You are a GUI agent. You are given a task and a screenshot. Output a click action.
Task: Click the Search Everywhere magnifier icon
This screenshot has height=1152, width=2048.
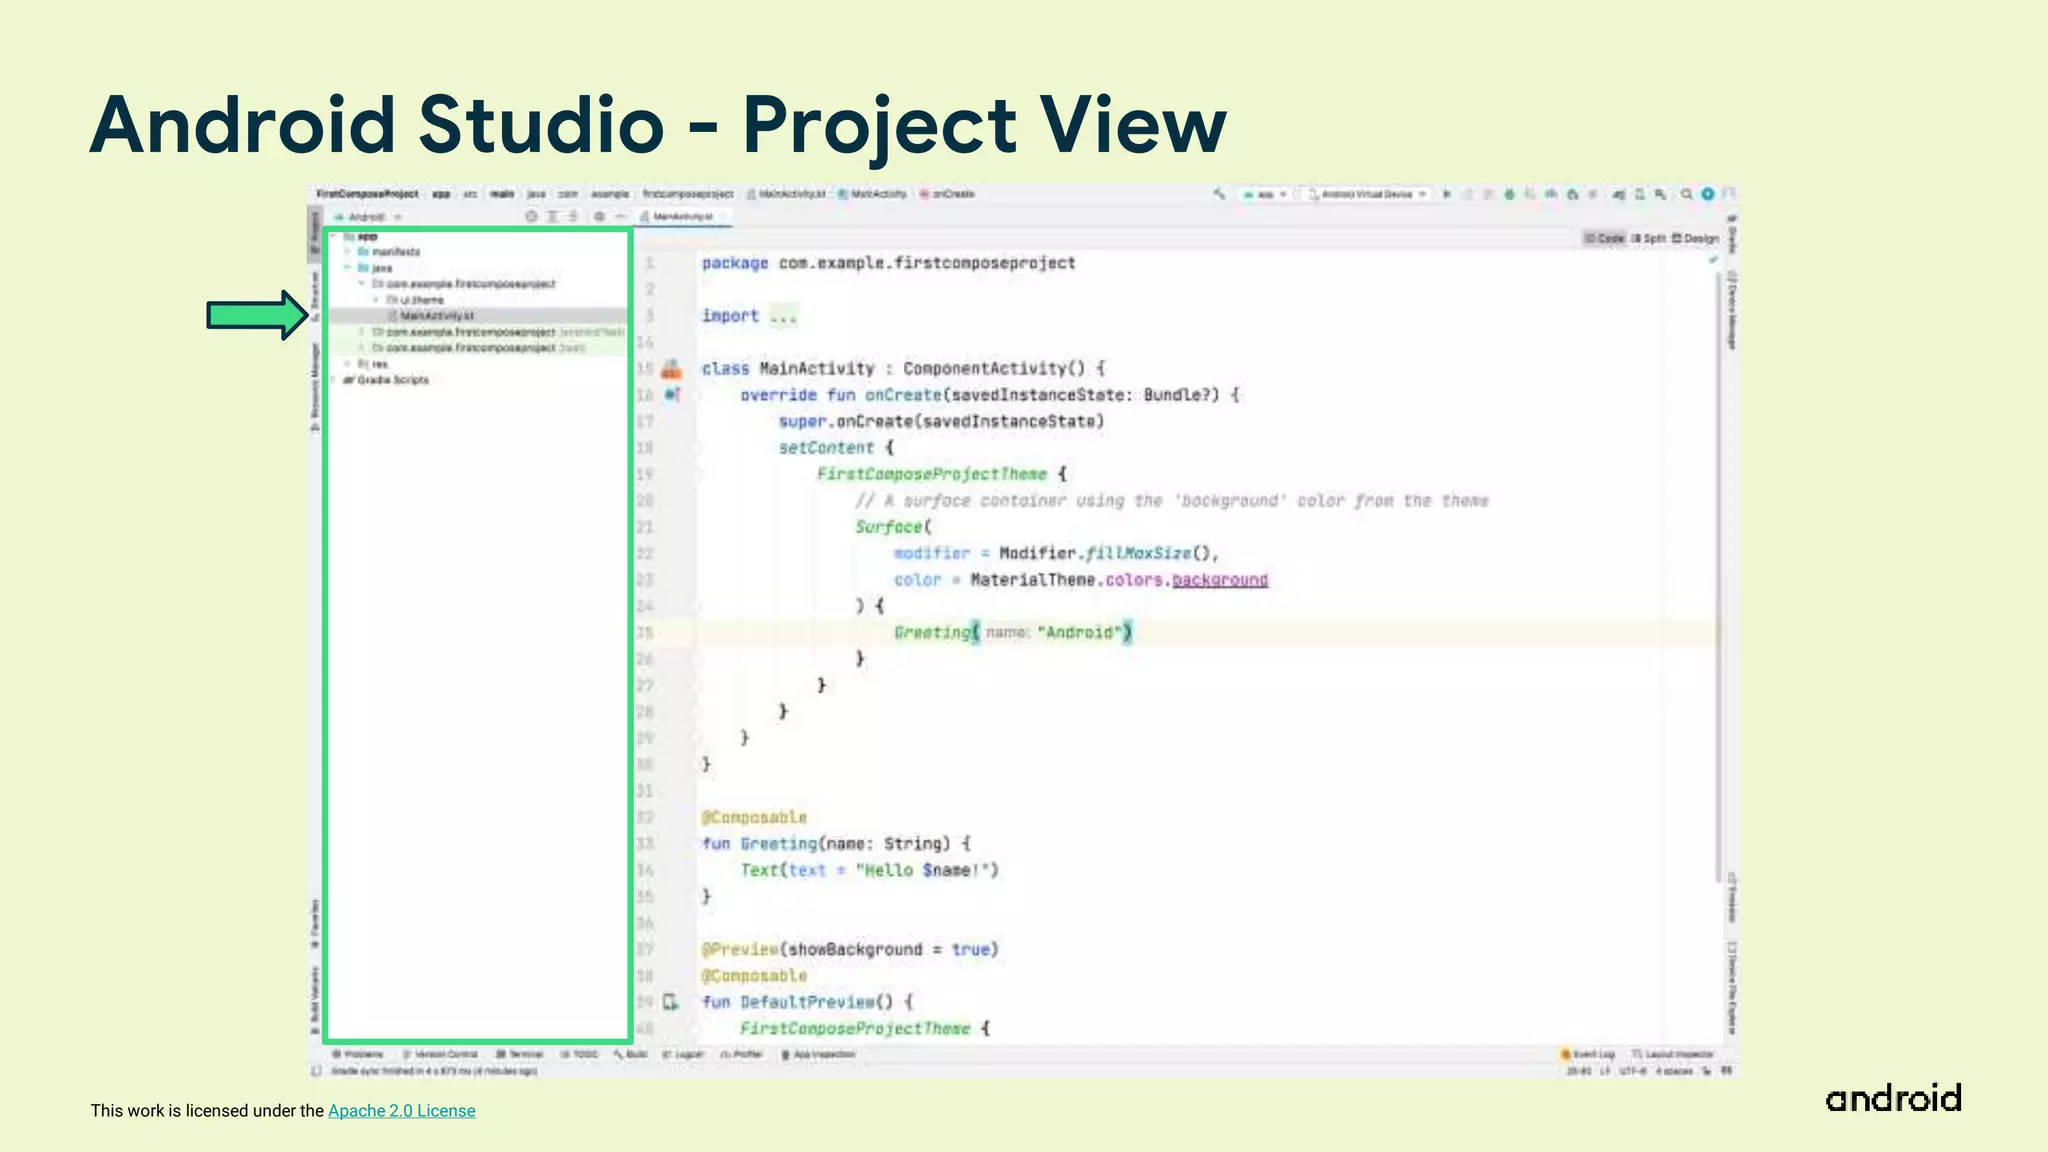1687,194
